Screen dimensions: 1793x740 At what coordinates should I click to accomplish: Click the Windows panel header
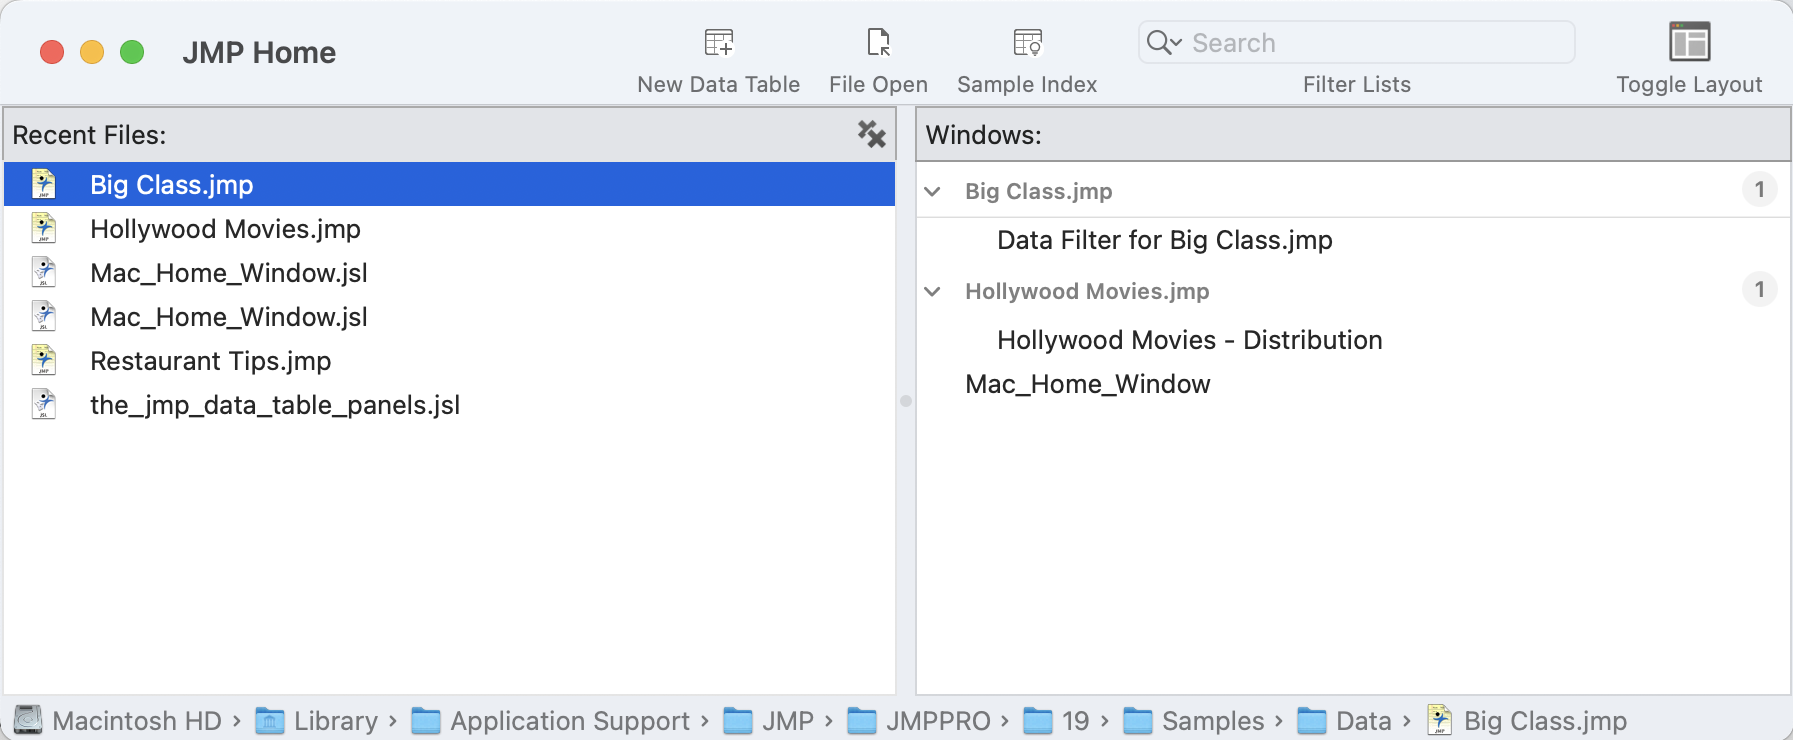tap(1353, 135)
